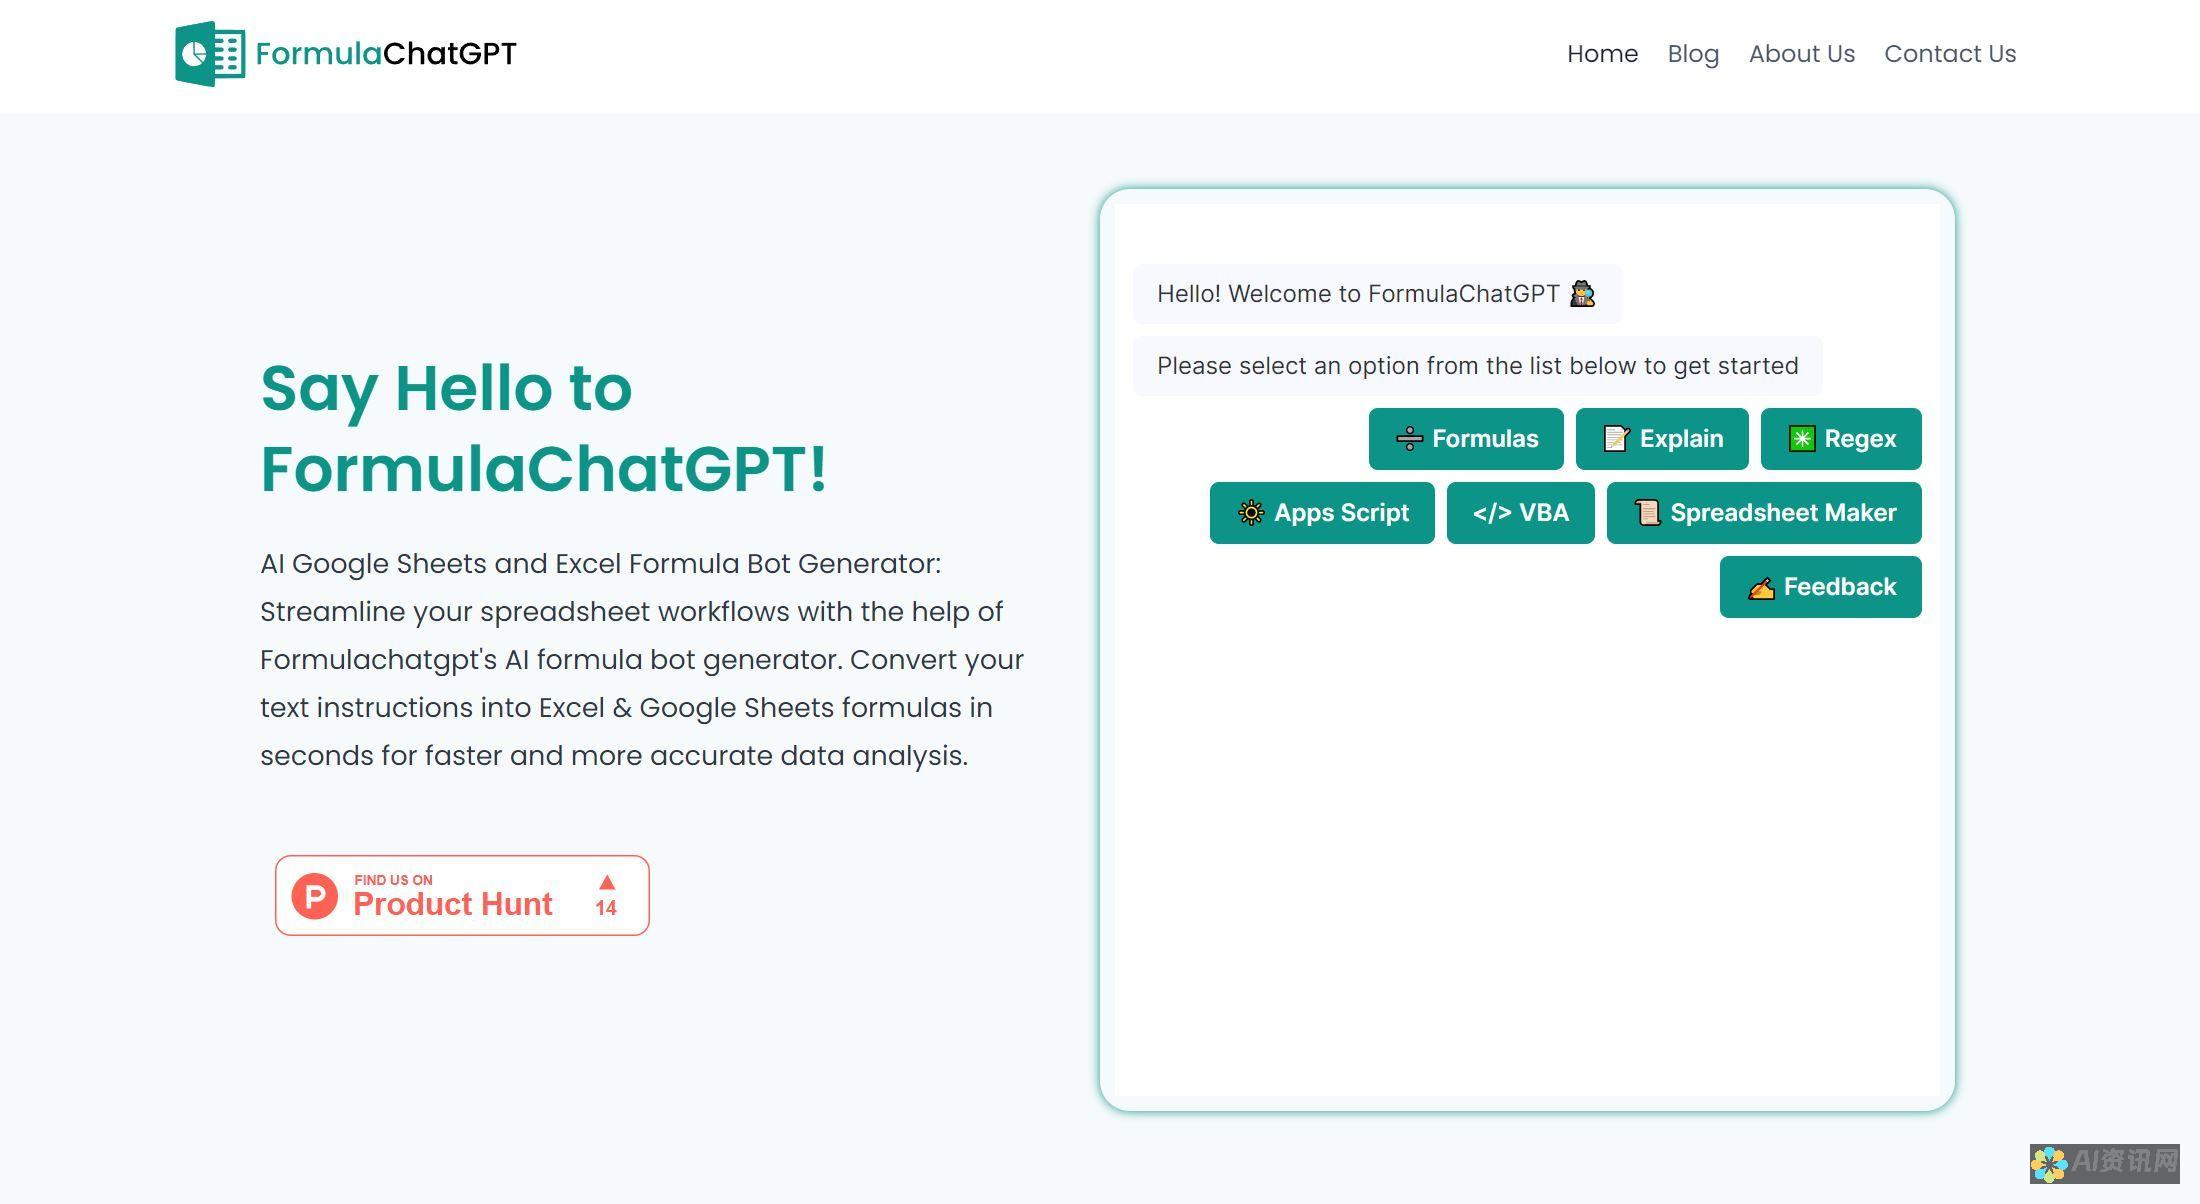The image size is (2200, 1204).
Task: Open the Blog menu item
Action: [1694, 53]
